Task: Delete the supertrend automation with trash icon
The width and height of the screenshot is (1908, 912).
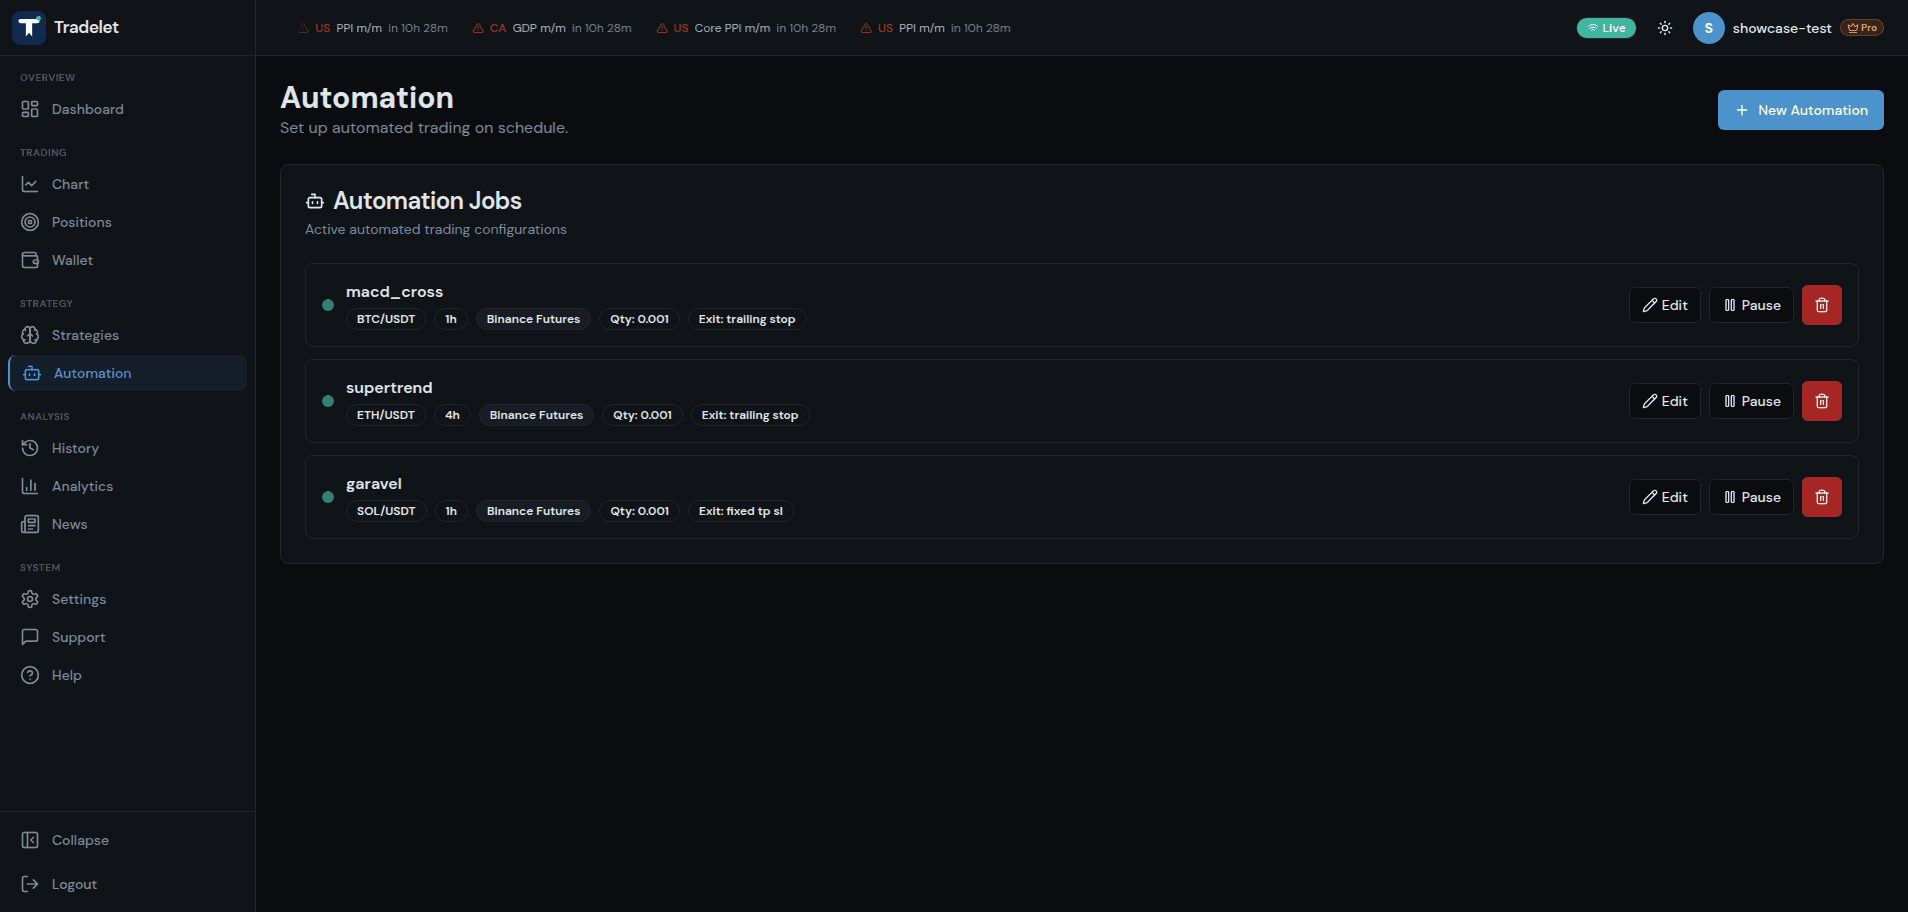Action: 1821,401
